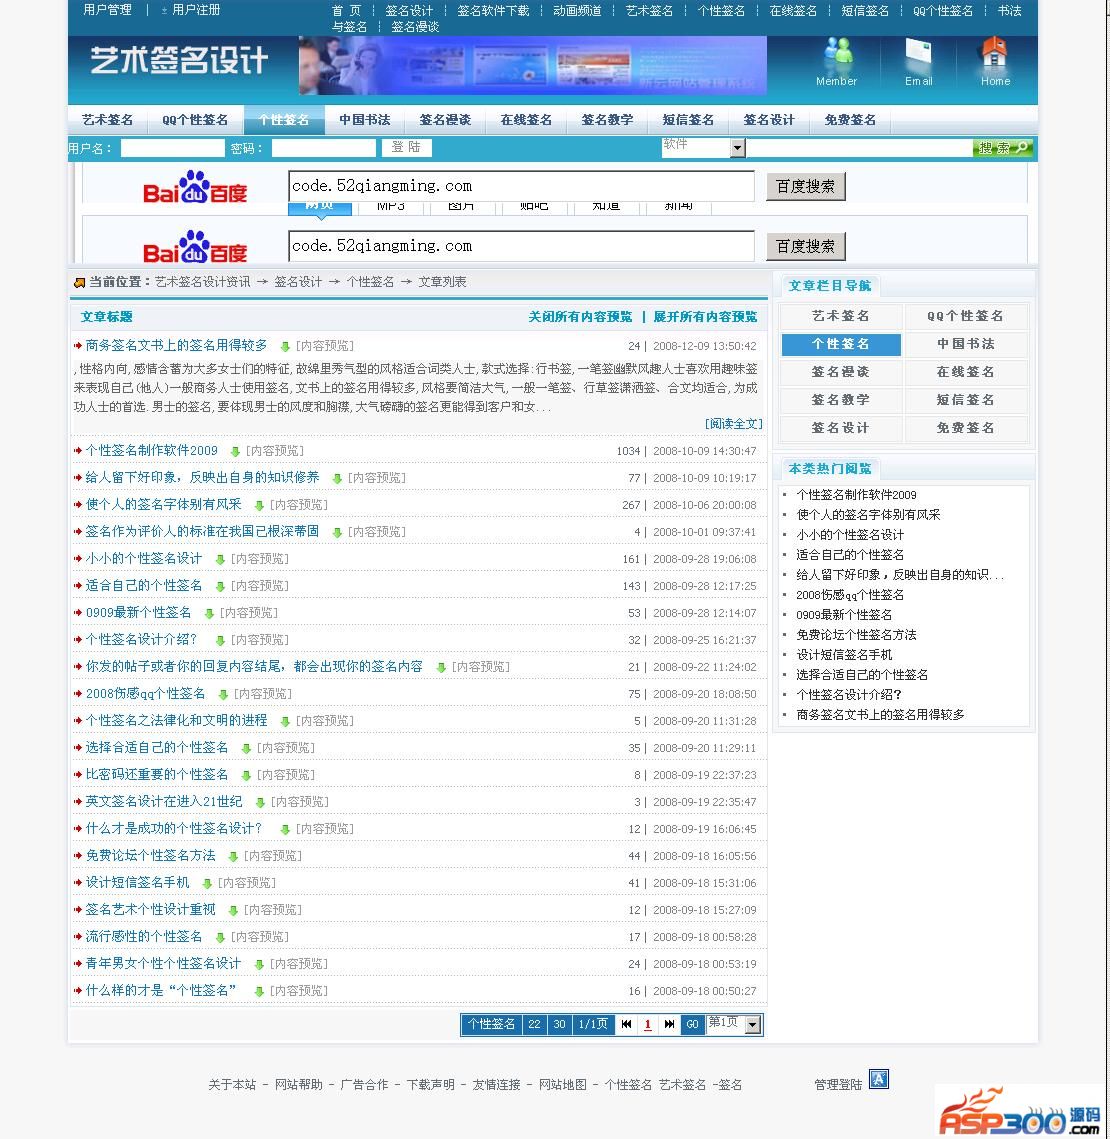Toggle [内容预览] for 签名艺术个性设计重视
This screenshot has width=1110, height=1139.
pos(272,910)
